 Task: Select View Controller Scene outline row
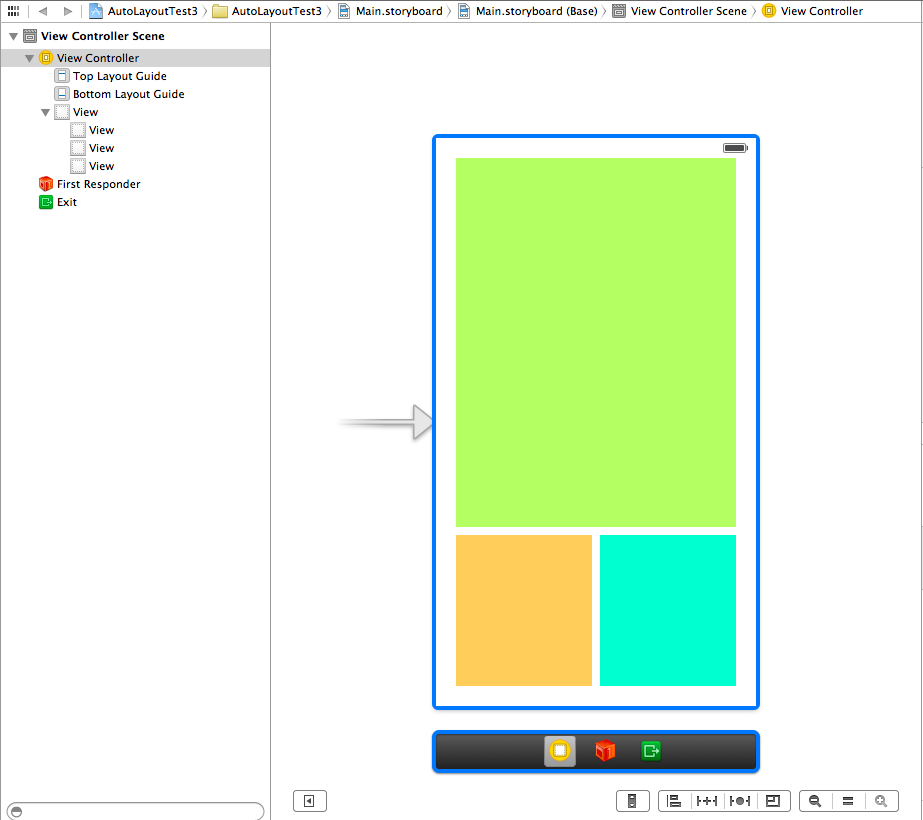pos(135,36)
